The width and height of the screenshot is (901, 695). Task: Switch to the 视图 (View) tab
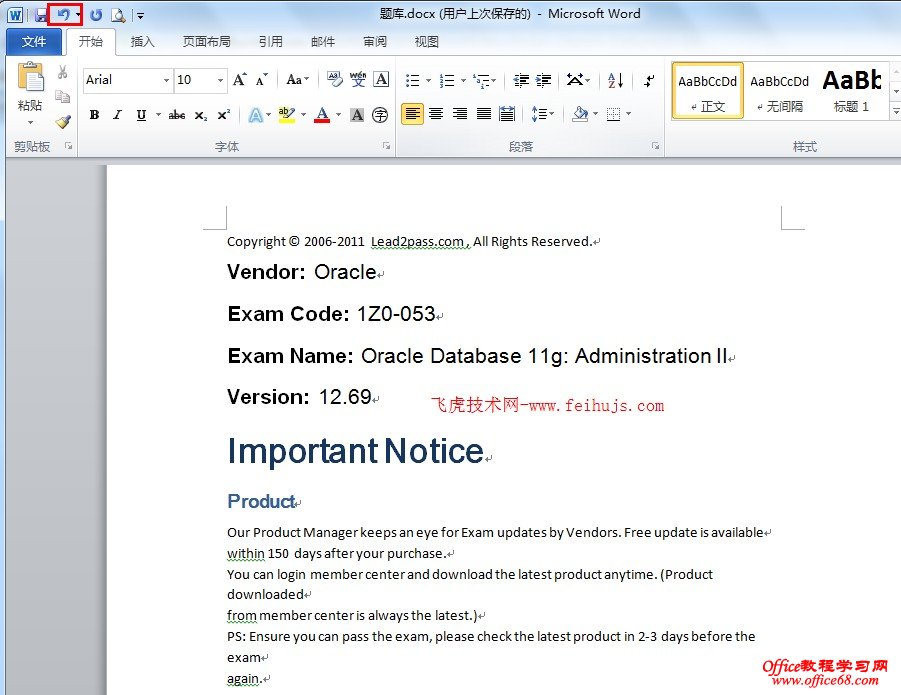click(x=426, y=41)
